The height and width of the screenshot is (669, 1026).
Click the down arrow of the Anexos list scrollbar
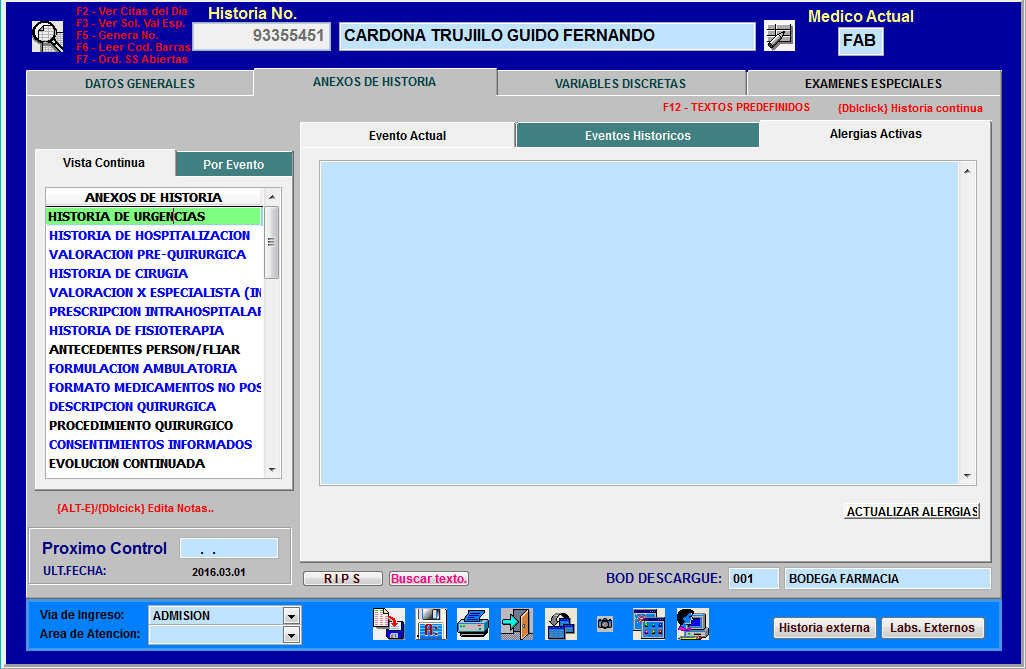coord(272,469)
